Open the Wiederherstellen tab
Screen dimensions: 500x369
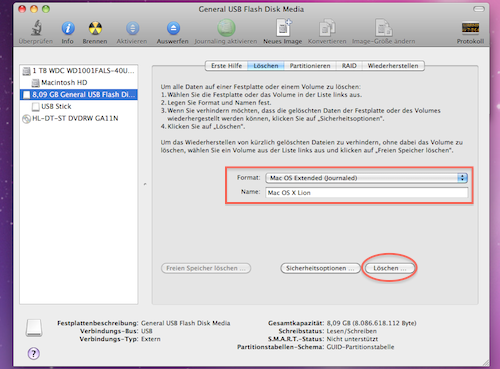click(x=393, y=66)
